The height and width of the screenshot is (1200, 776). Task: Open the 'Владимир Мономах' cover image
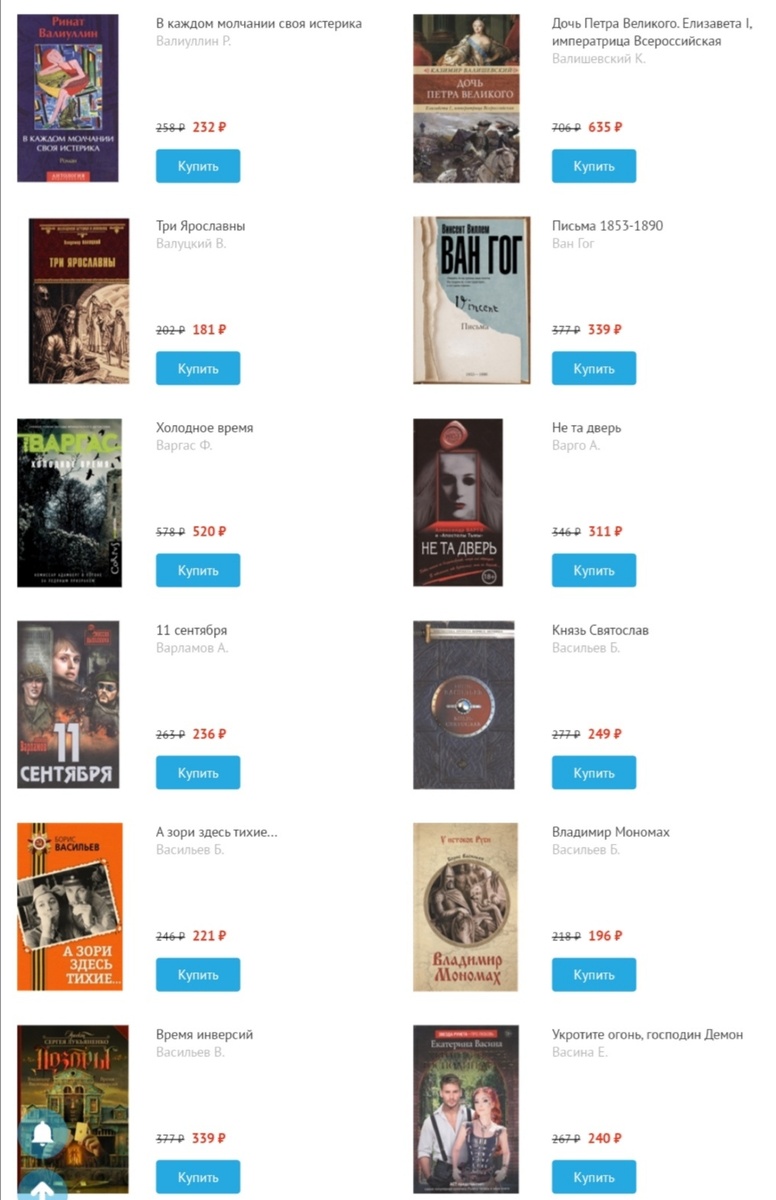pyautogui.click(x=465, y=907)
